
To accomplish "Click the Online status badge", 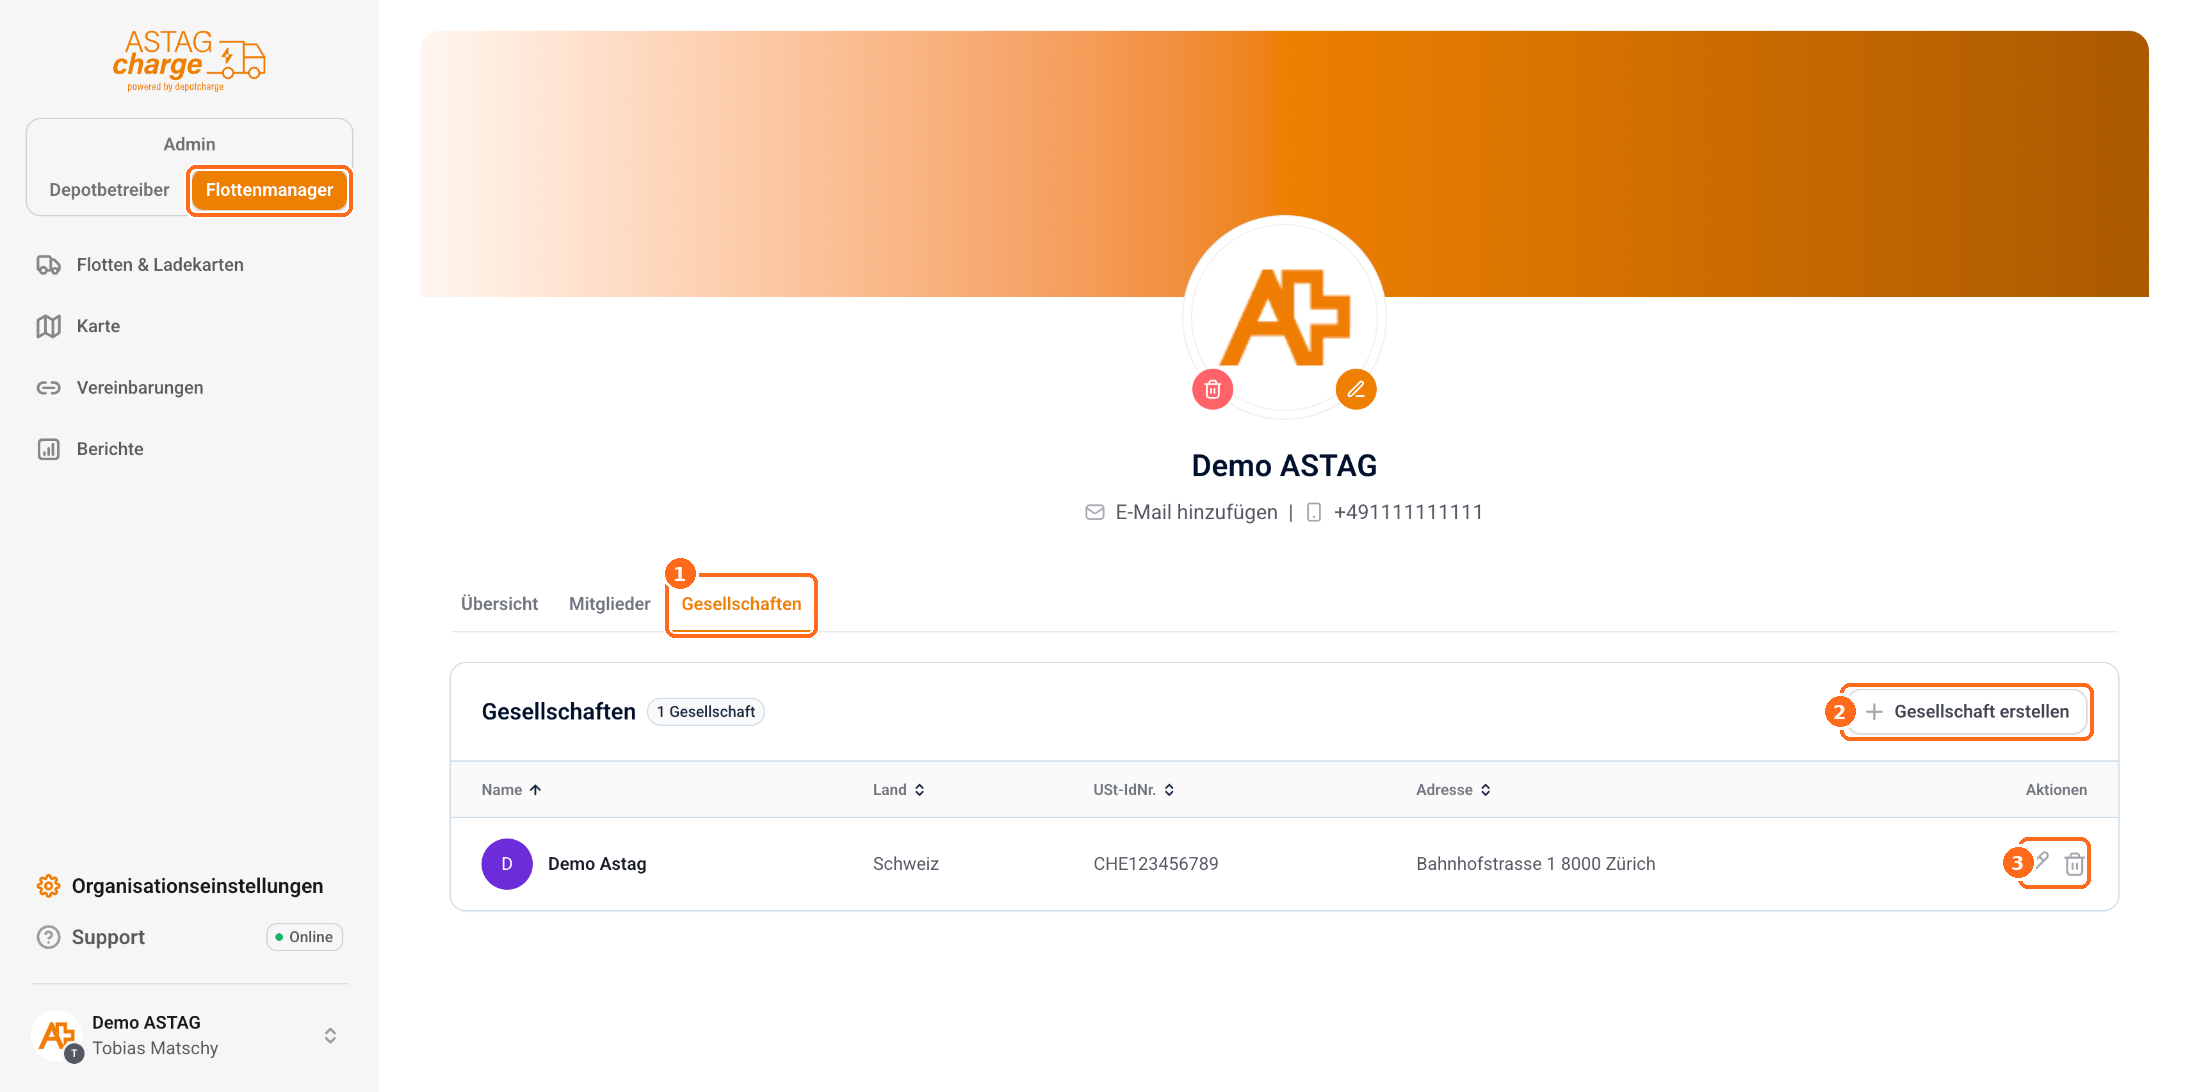I will (304, 937).
